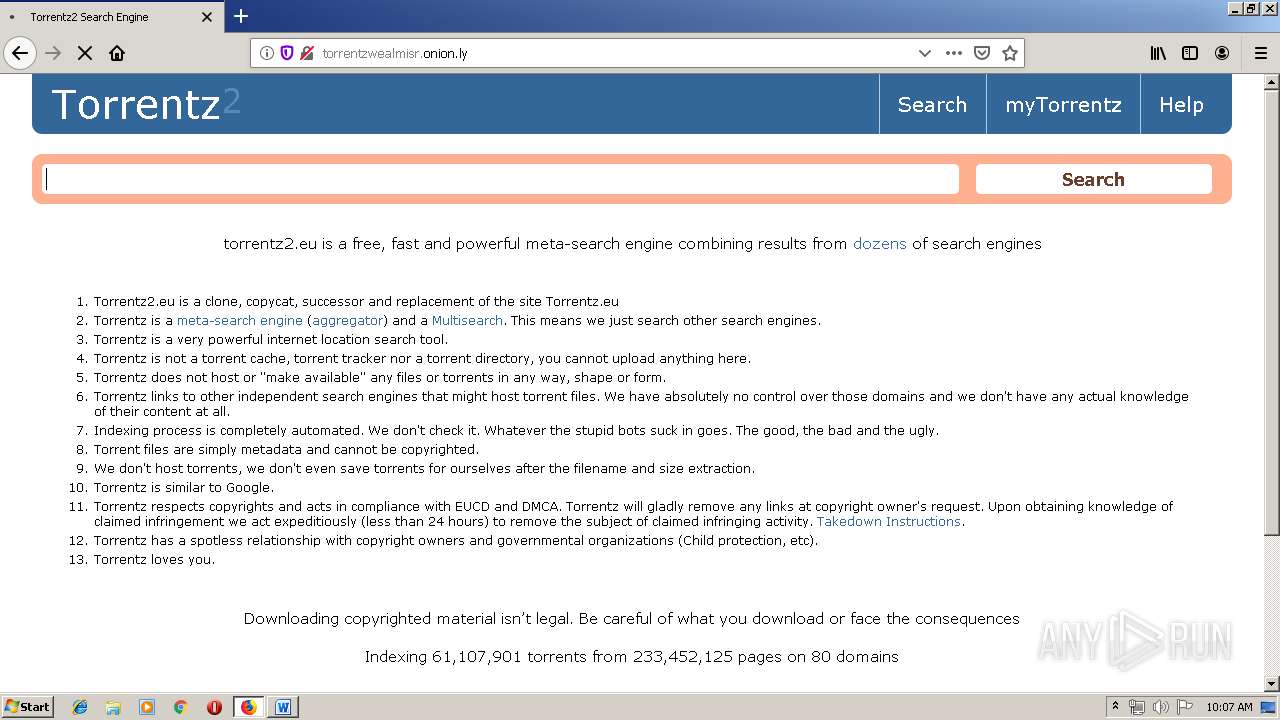Show site information icon in address bar
The image size is (1280, 720).
(x=267, y=53)
